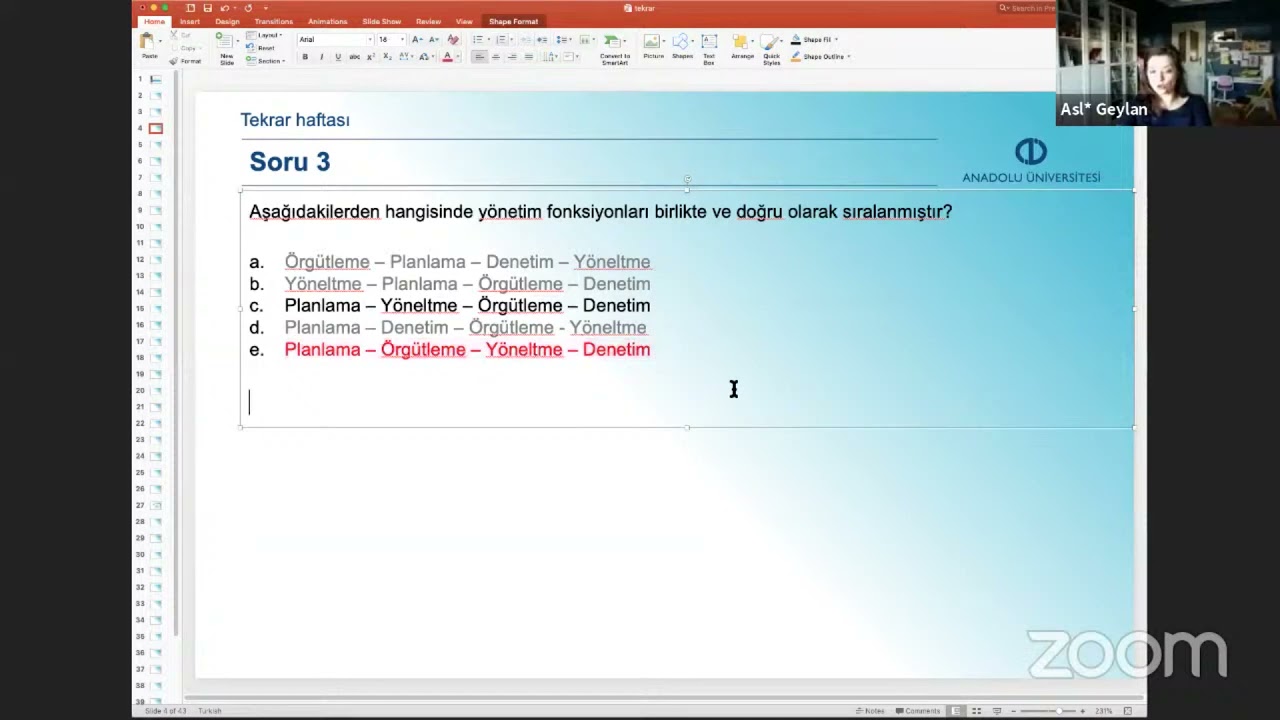Click the Save icon in title bar
This screenshot has width=1280, height=720.
tap(207, 8)
